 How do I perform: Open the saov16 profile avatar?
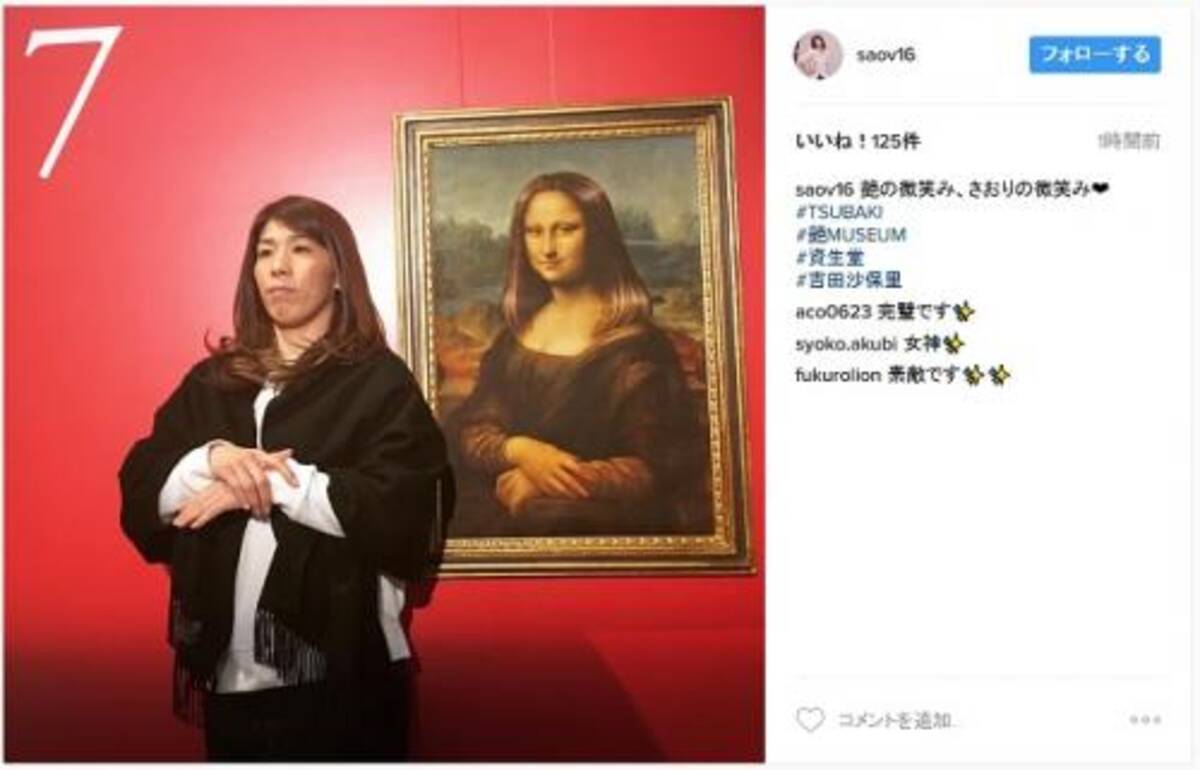point(818,55)
